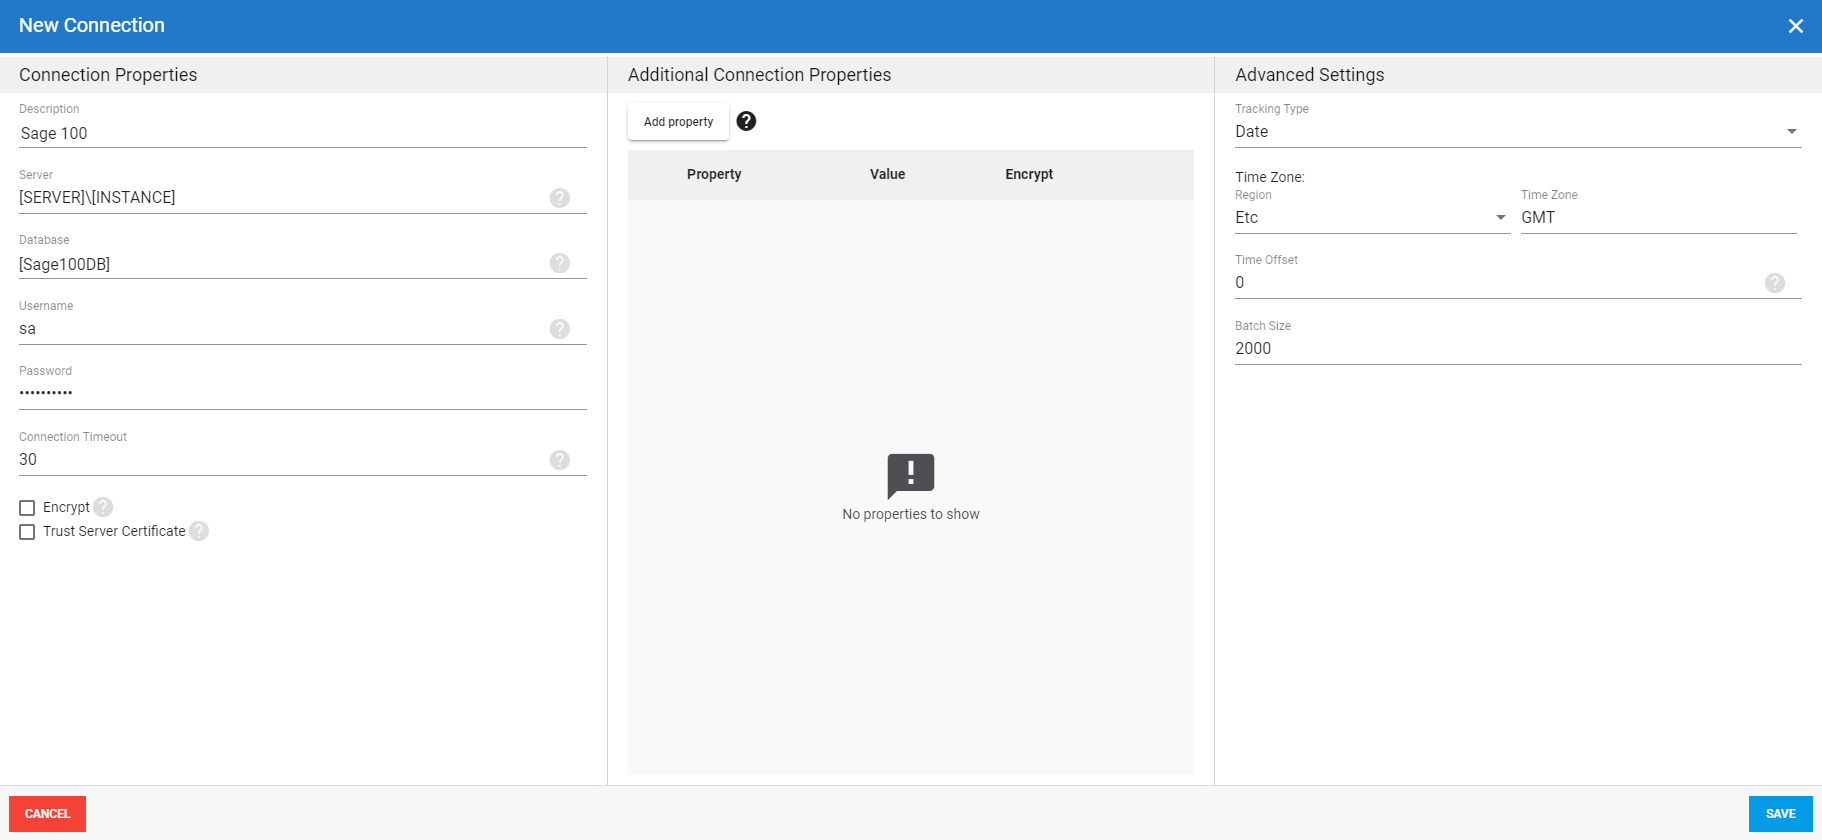Click into the Password field
1822x840 pixels.
tap(302, 394)
